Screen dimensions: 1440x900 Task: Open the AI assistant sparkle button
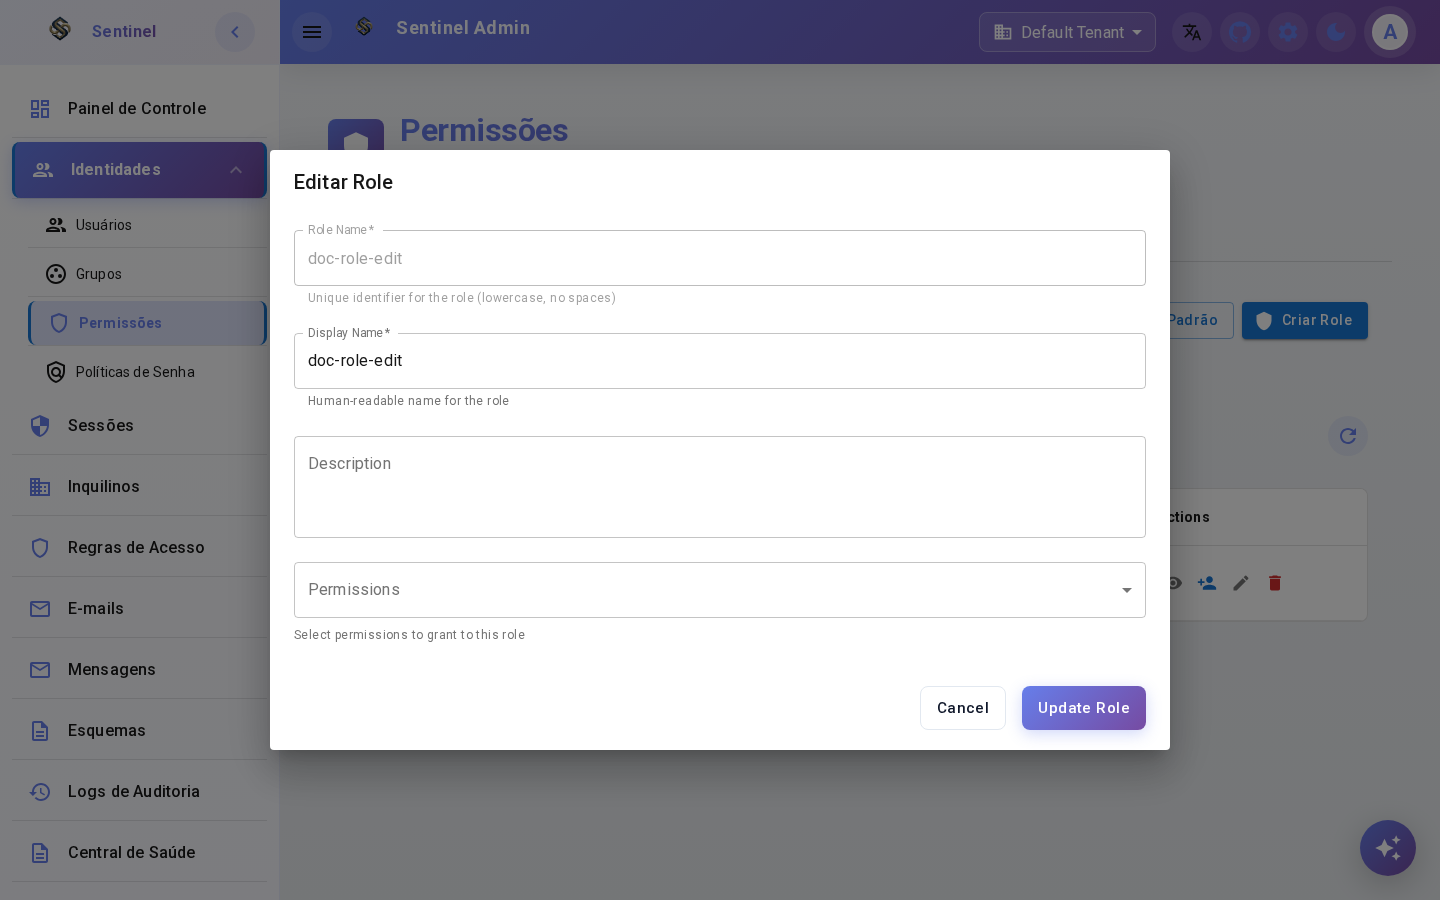pyautogui.click(x=1388, y=848)
